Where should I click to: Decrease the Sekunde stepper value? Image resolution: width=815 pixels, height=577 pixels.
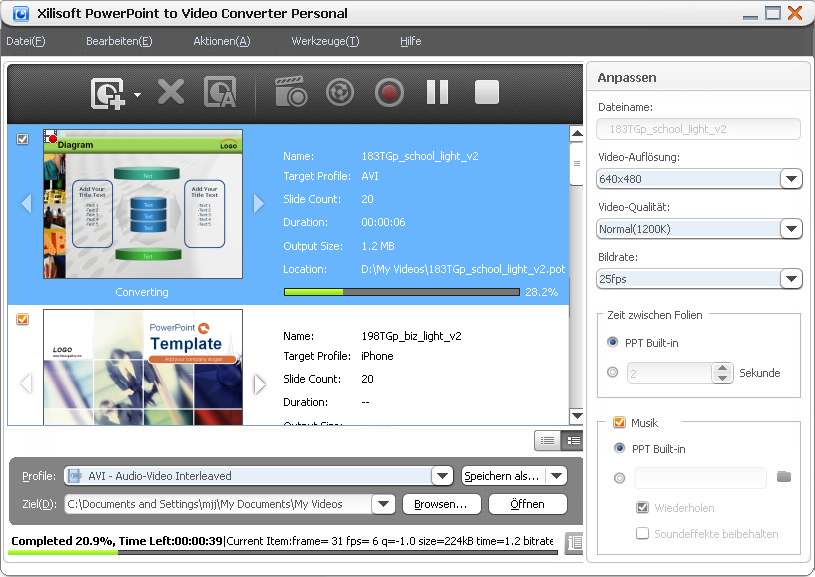pos(722,377)
